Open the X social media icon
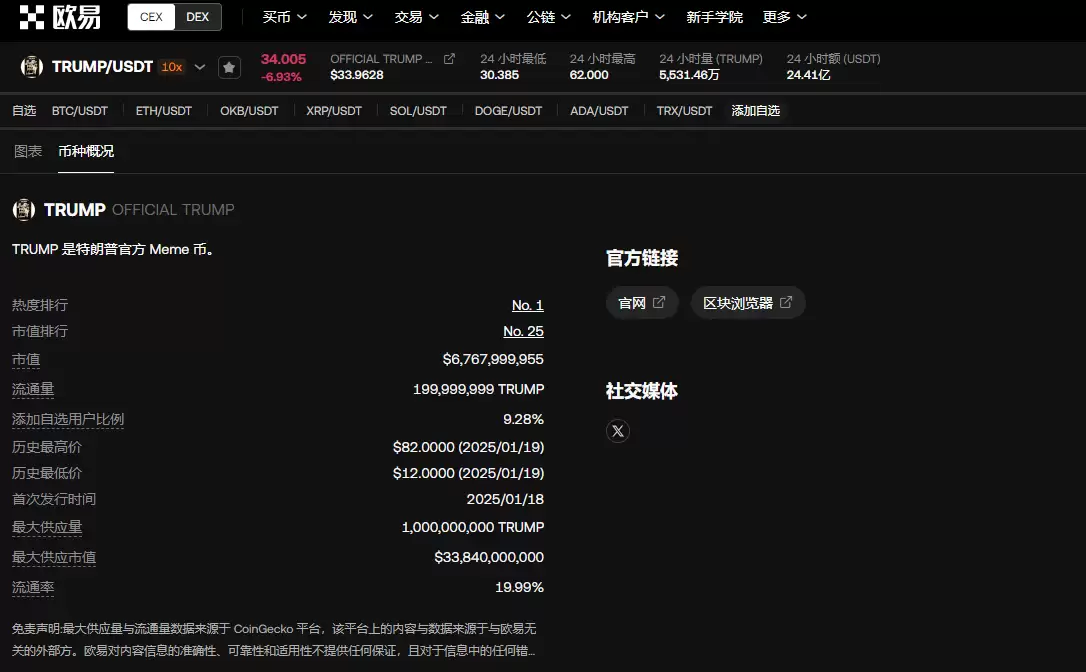1086x672 pixels. pyautogui.click(x=618, y=431)
